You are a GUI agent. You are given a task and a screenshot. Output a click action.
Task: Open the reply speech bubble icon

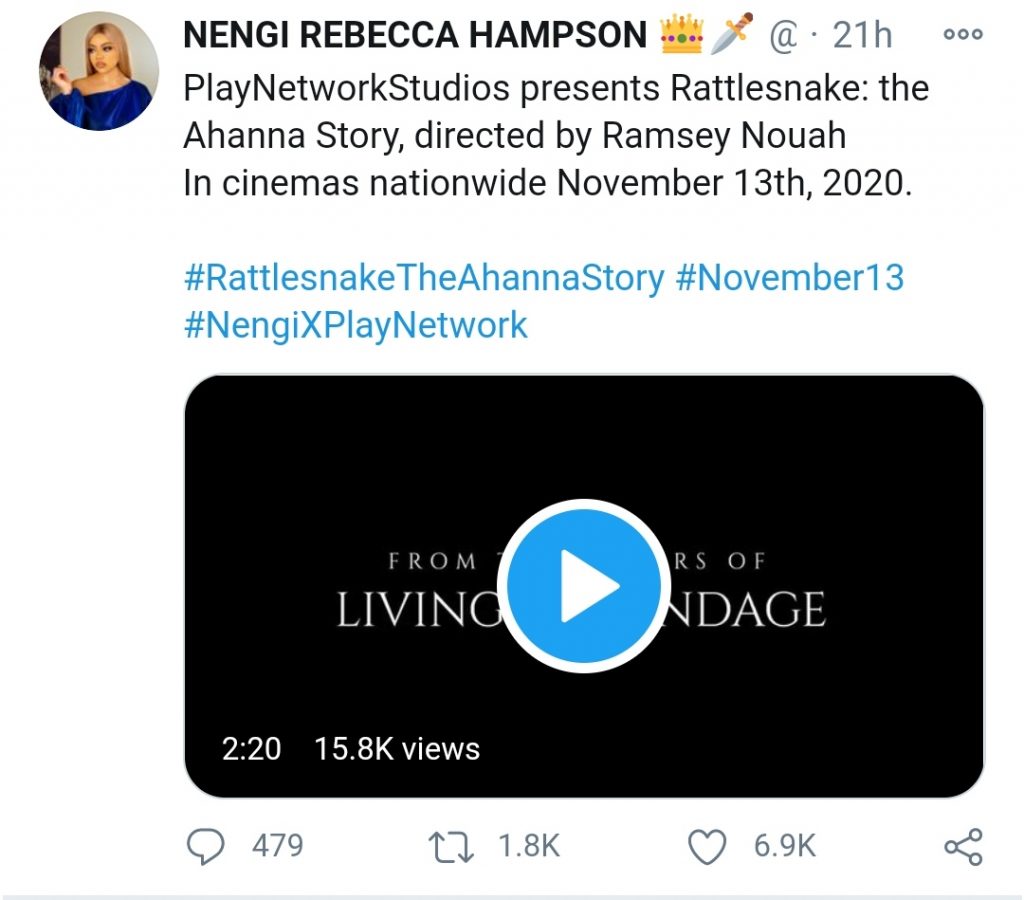click(x=206, y=846)
